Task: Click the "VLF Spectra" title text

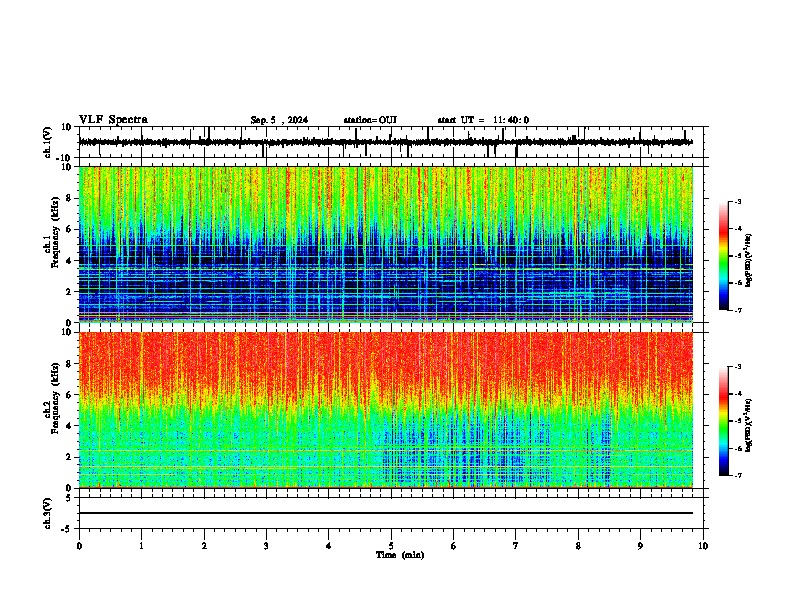Action: click(x=113, y=120)
